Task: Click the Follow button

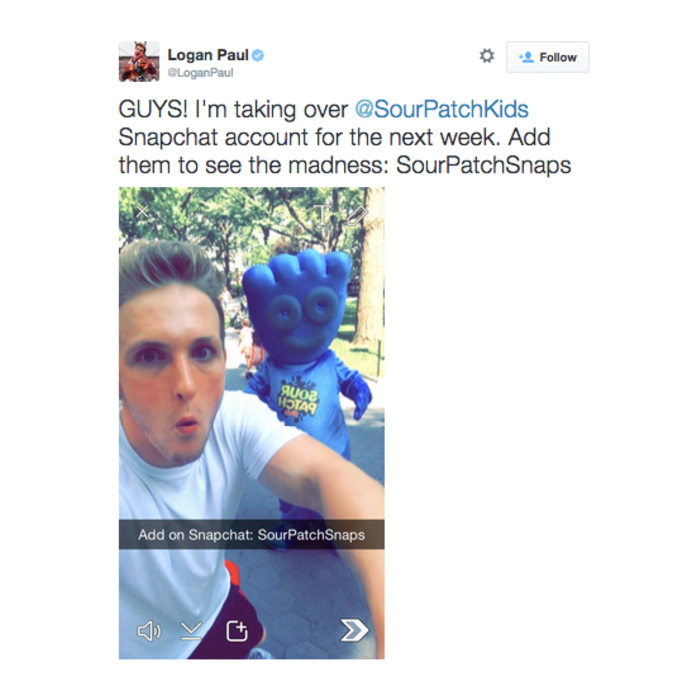Action: pyautogui.click(x=547, y=57)
